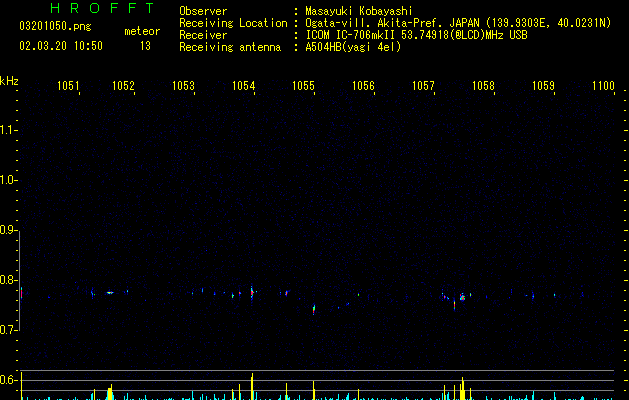Click the Observer label

(x=203, y=11)
